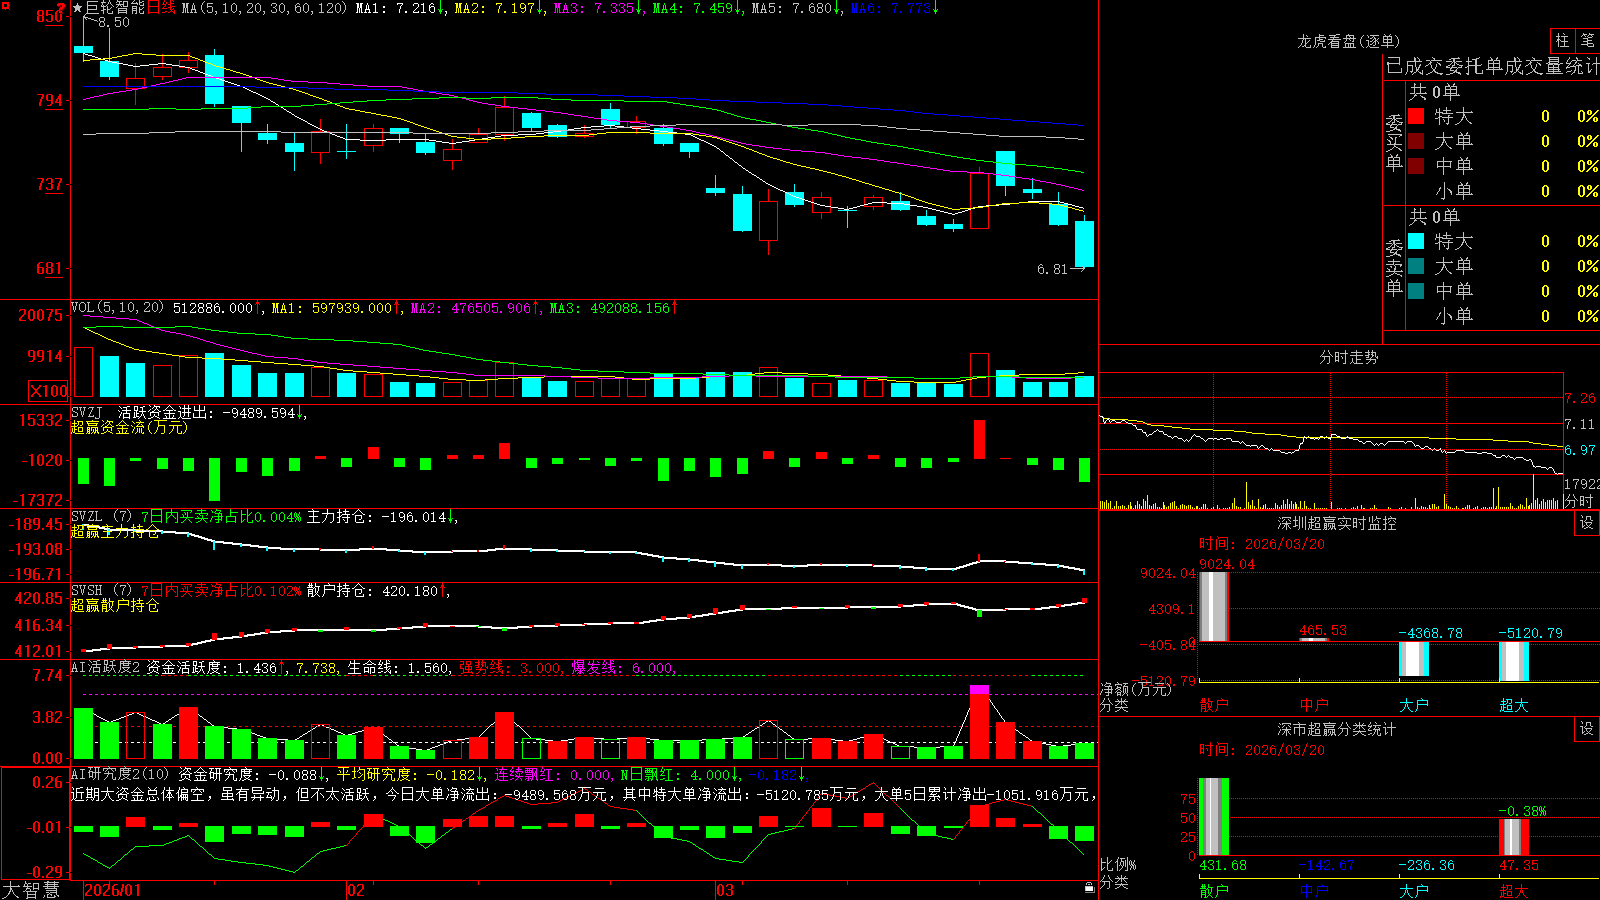Click the 超赢资金流(万元) legend label
Screen dimensions: 1600x900
[x=129, y=427]
